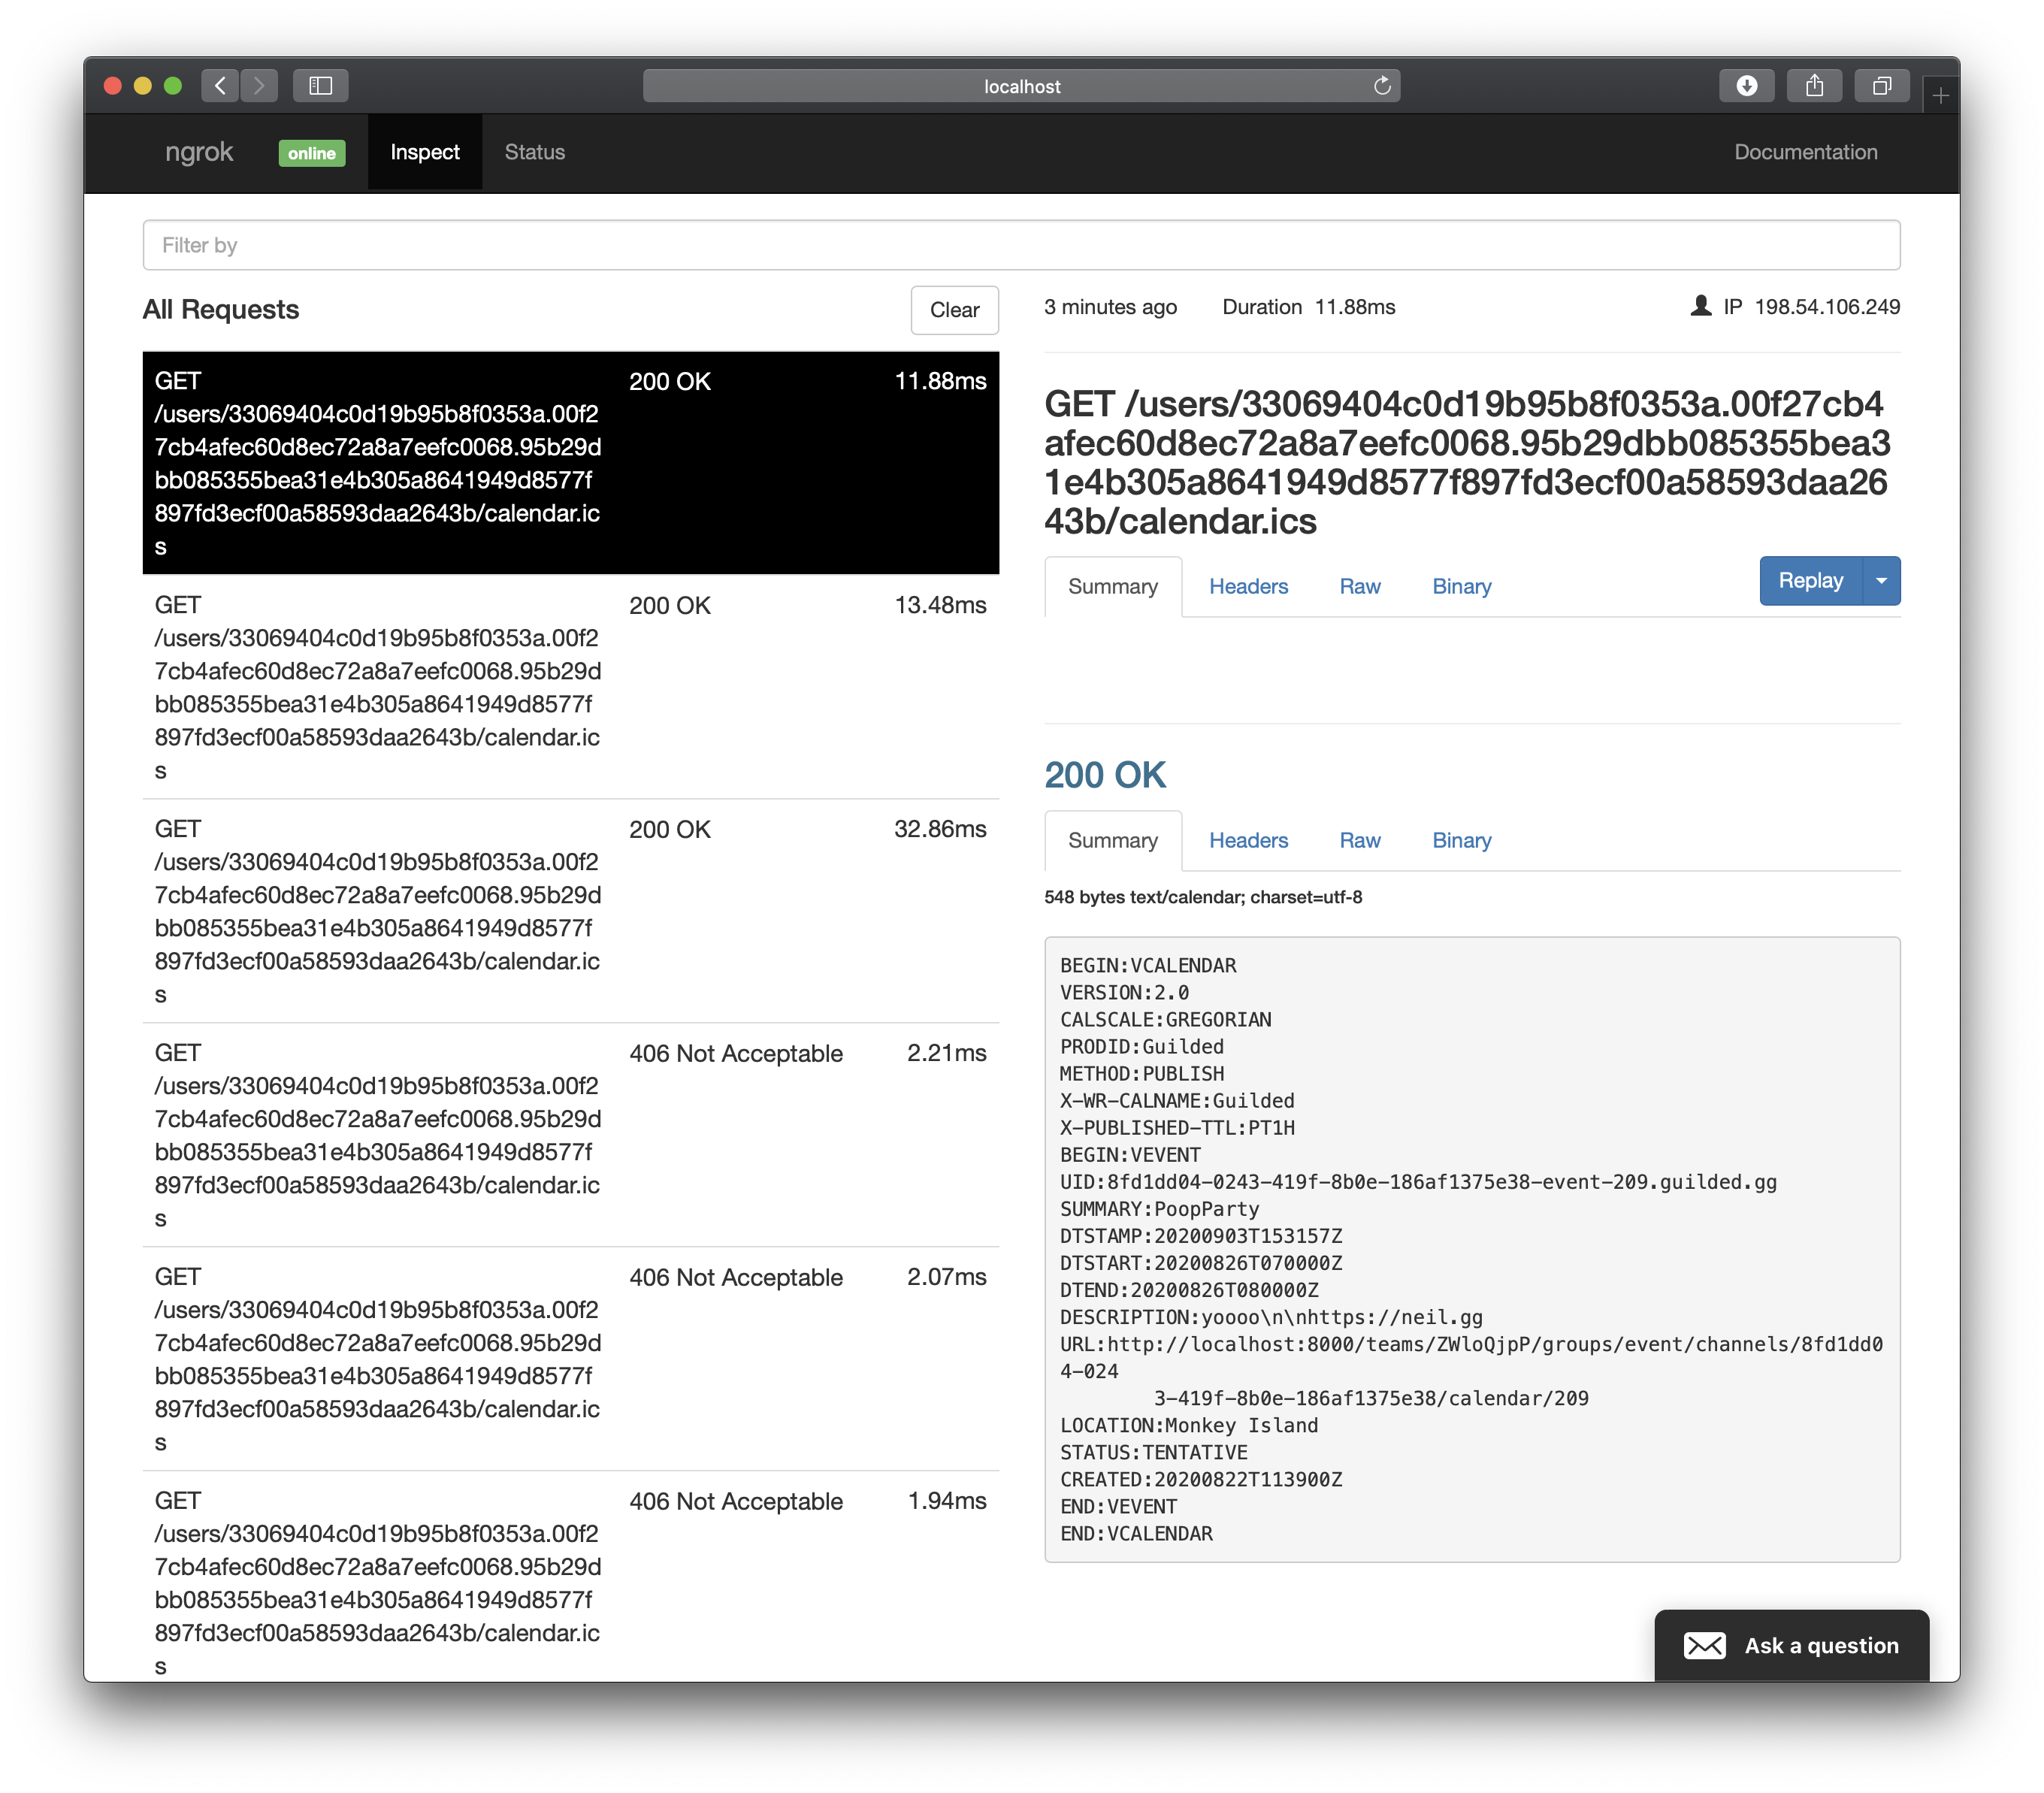Click the GET calendar.ics request title heading

(1467, 462)
